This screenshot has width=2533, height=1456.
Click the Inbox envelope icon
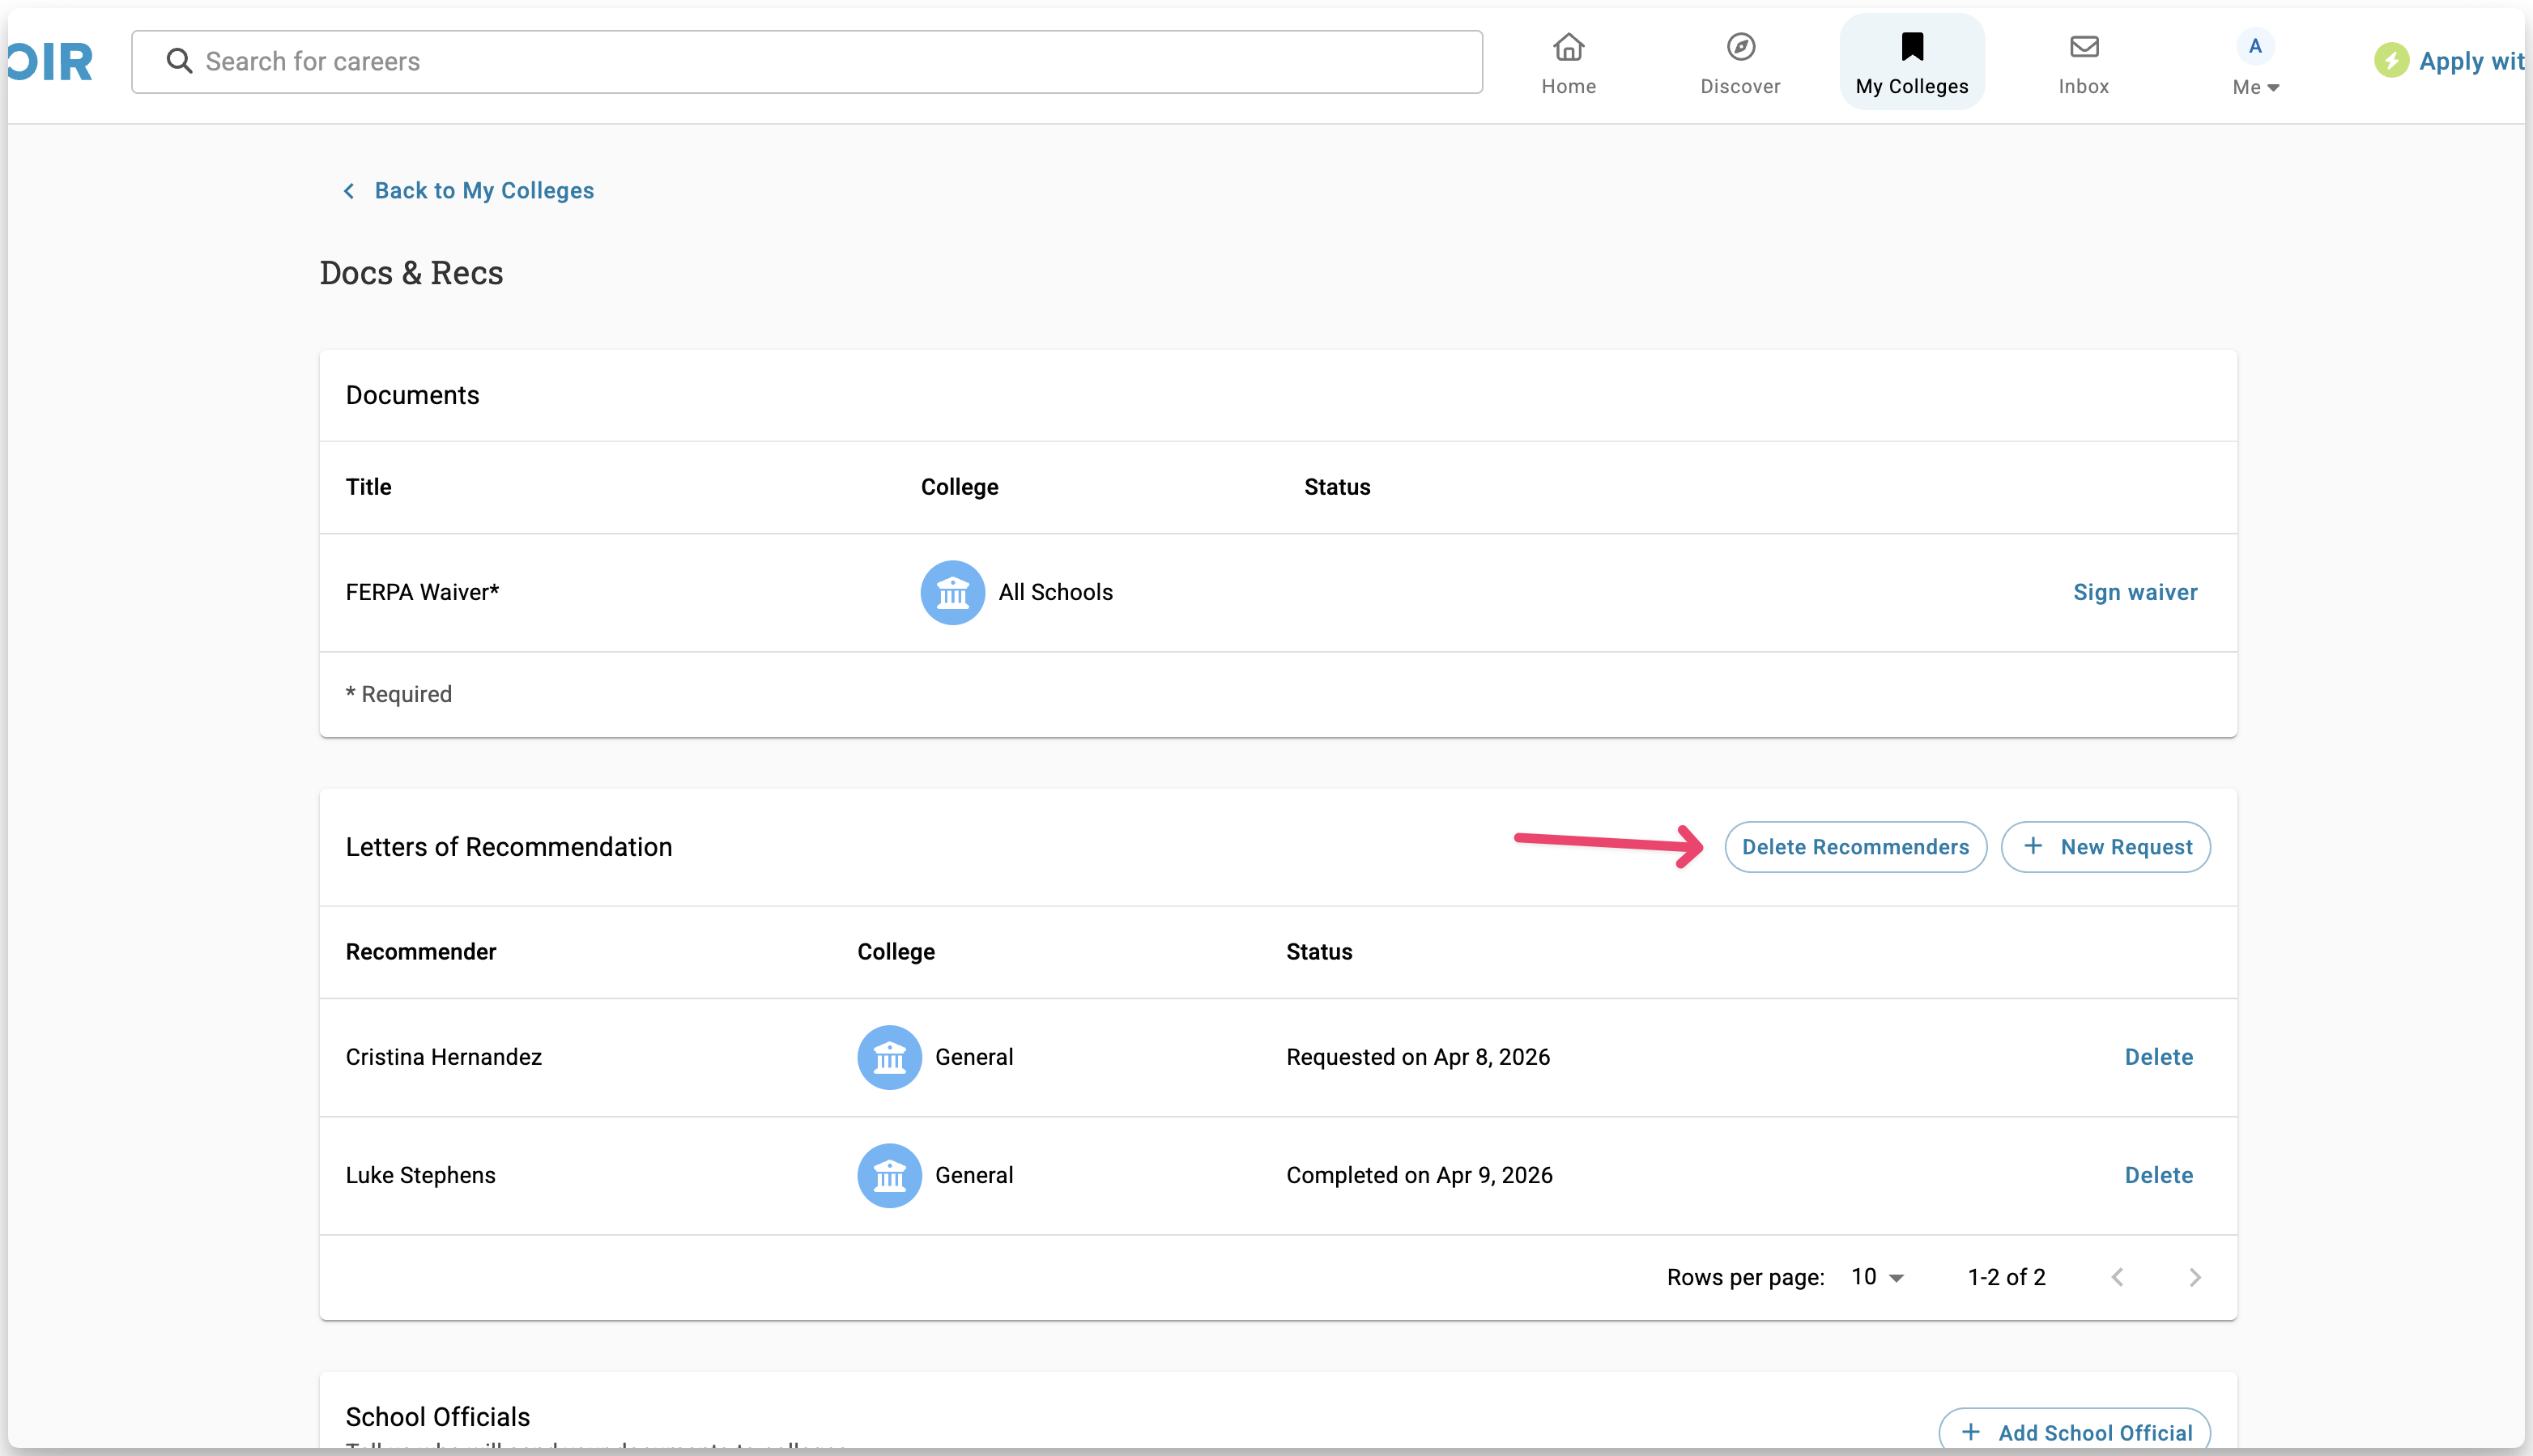(x=2083, y=47)
